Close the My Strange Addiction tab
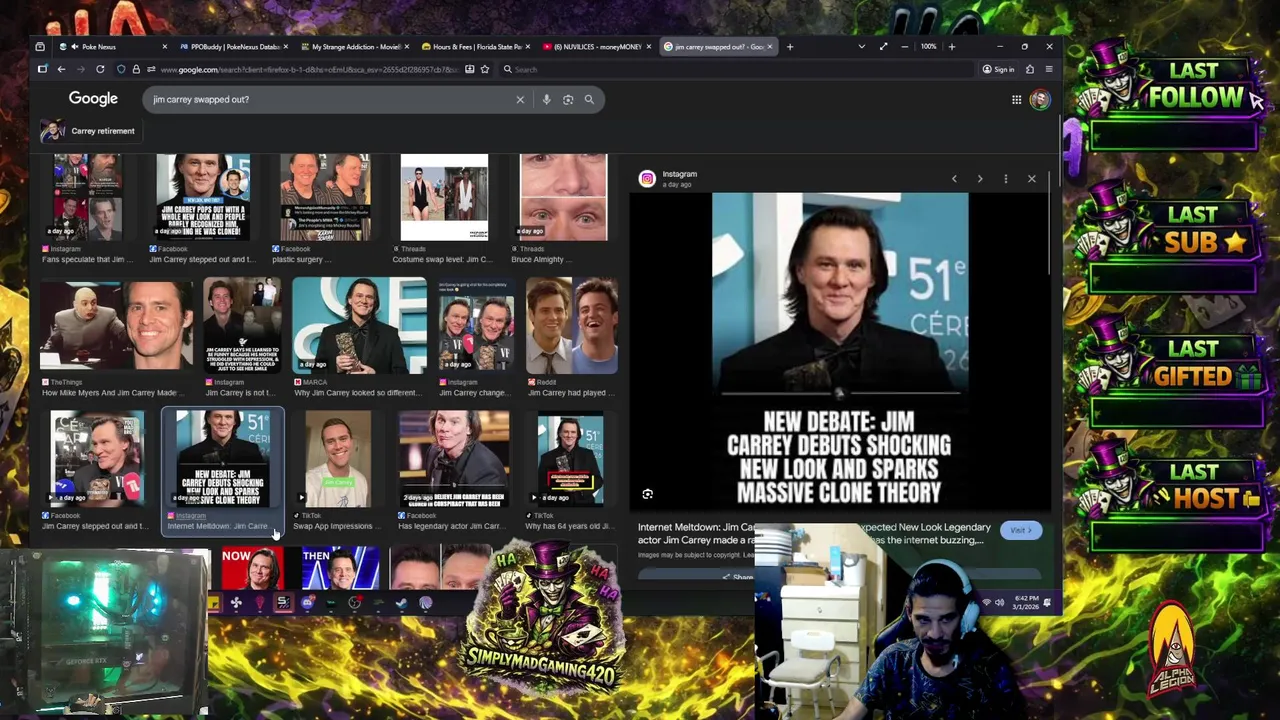This screenshot has height=720, width=1280. click(406, 47)
